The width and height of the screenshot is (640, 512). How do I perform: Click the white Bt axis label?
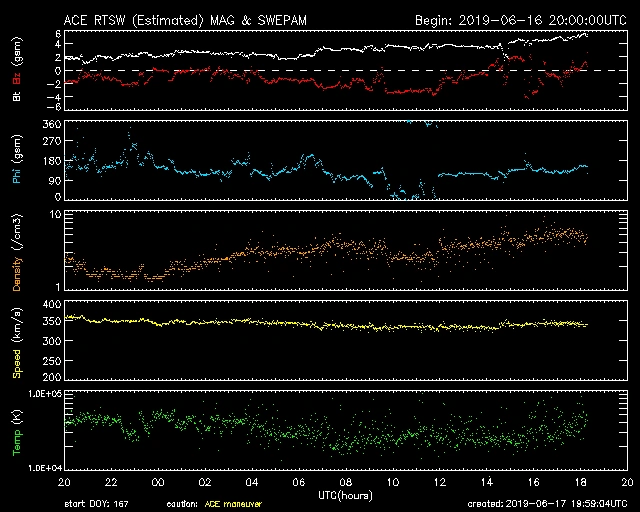coord(16,97)
